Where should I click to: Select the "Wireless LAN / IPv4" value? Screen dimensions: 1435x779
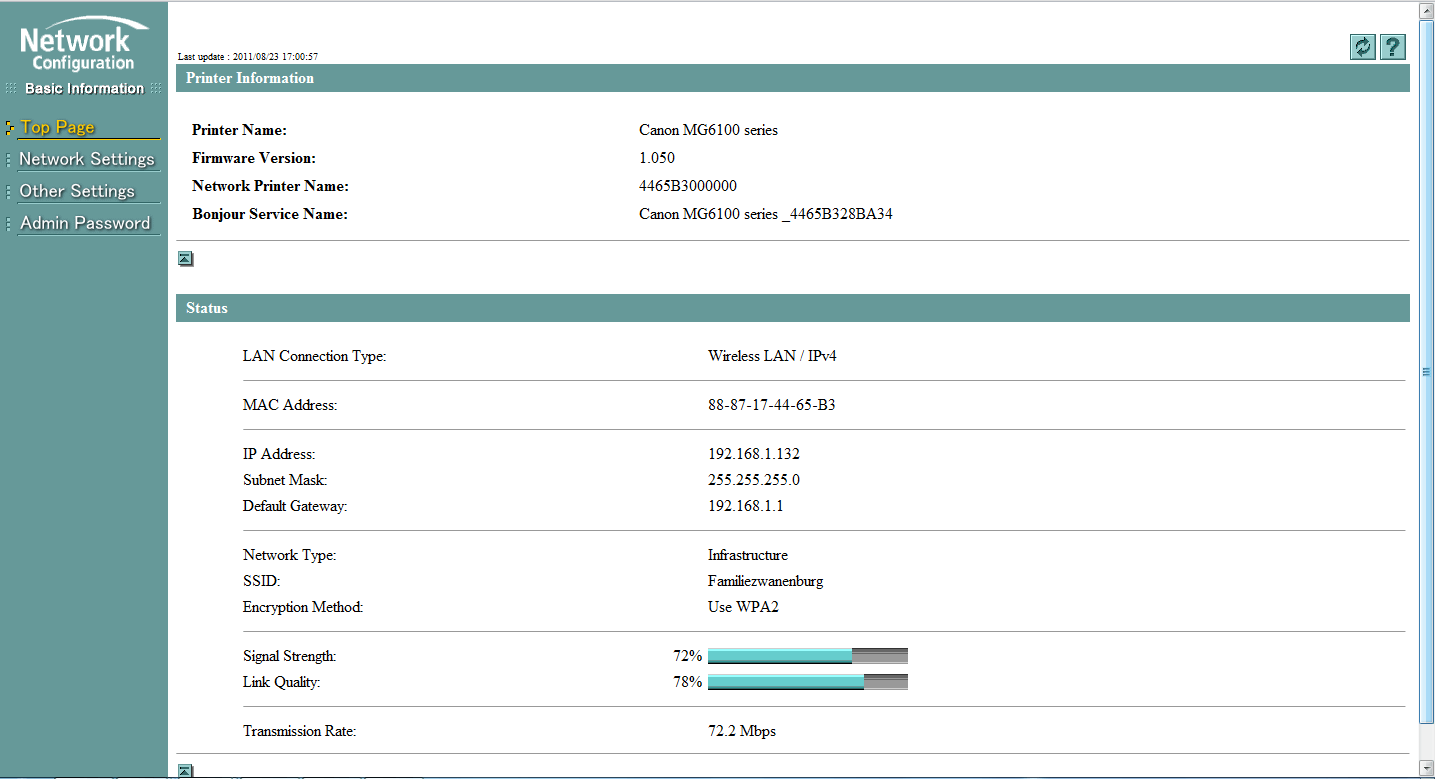(772, 356)
